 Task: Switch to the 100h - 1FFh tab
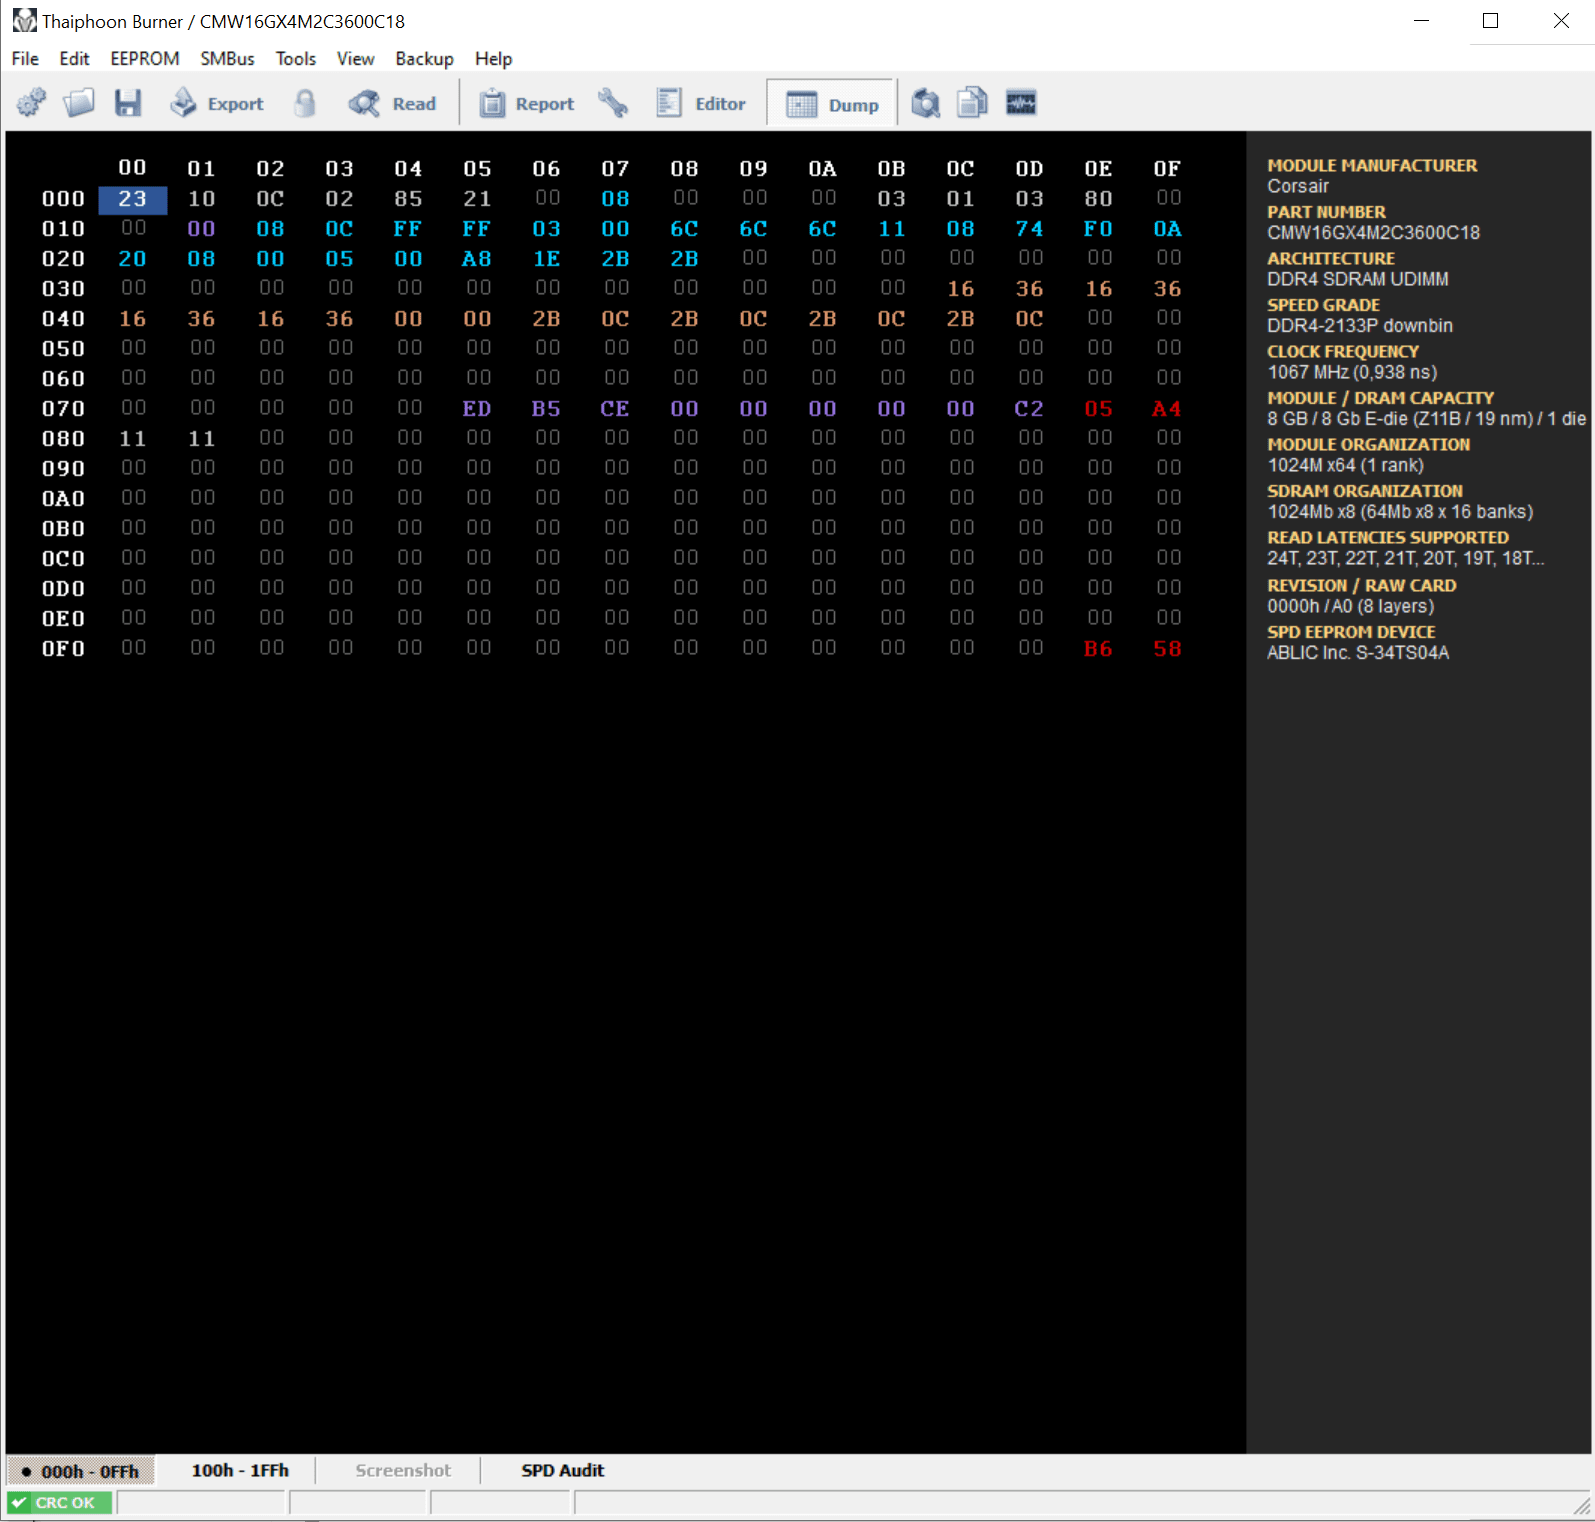[240, 1471]
